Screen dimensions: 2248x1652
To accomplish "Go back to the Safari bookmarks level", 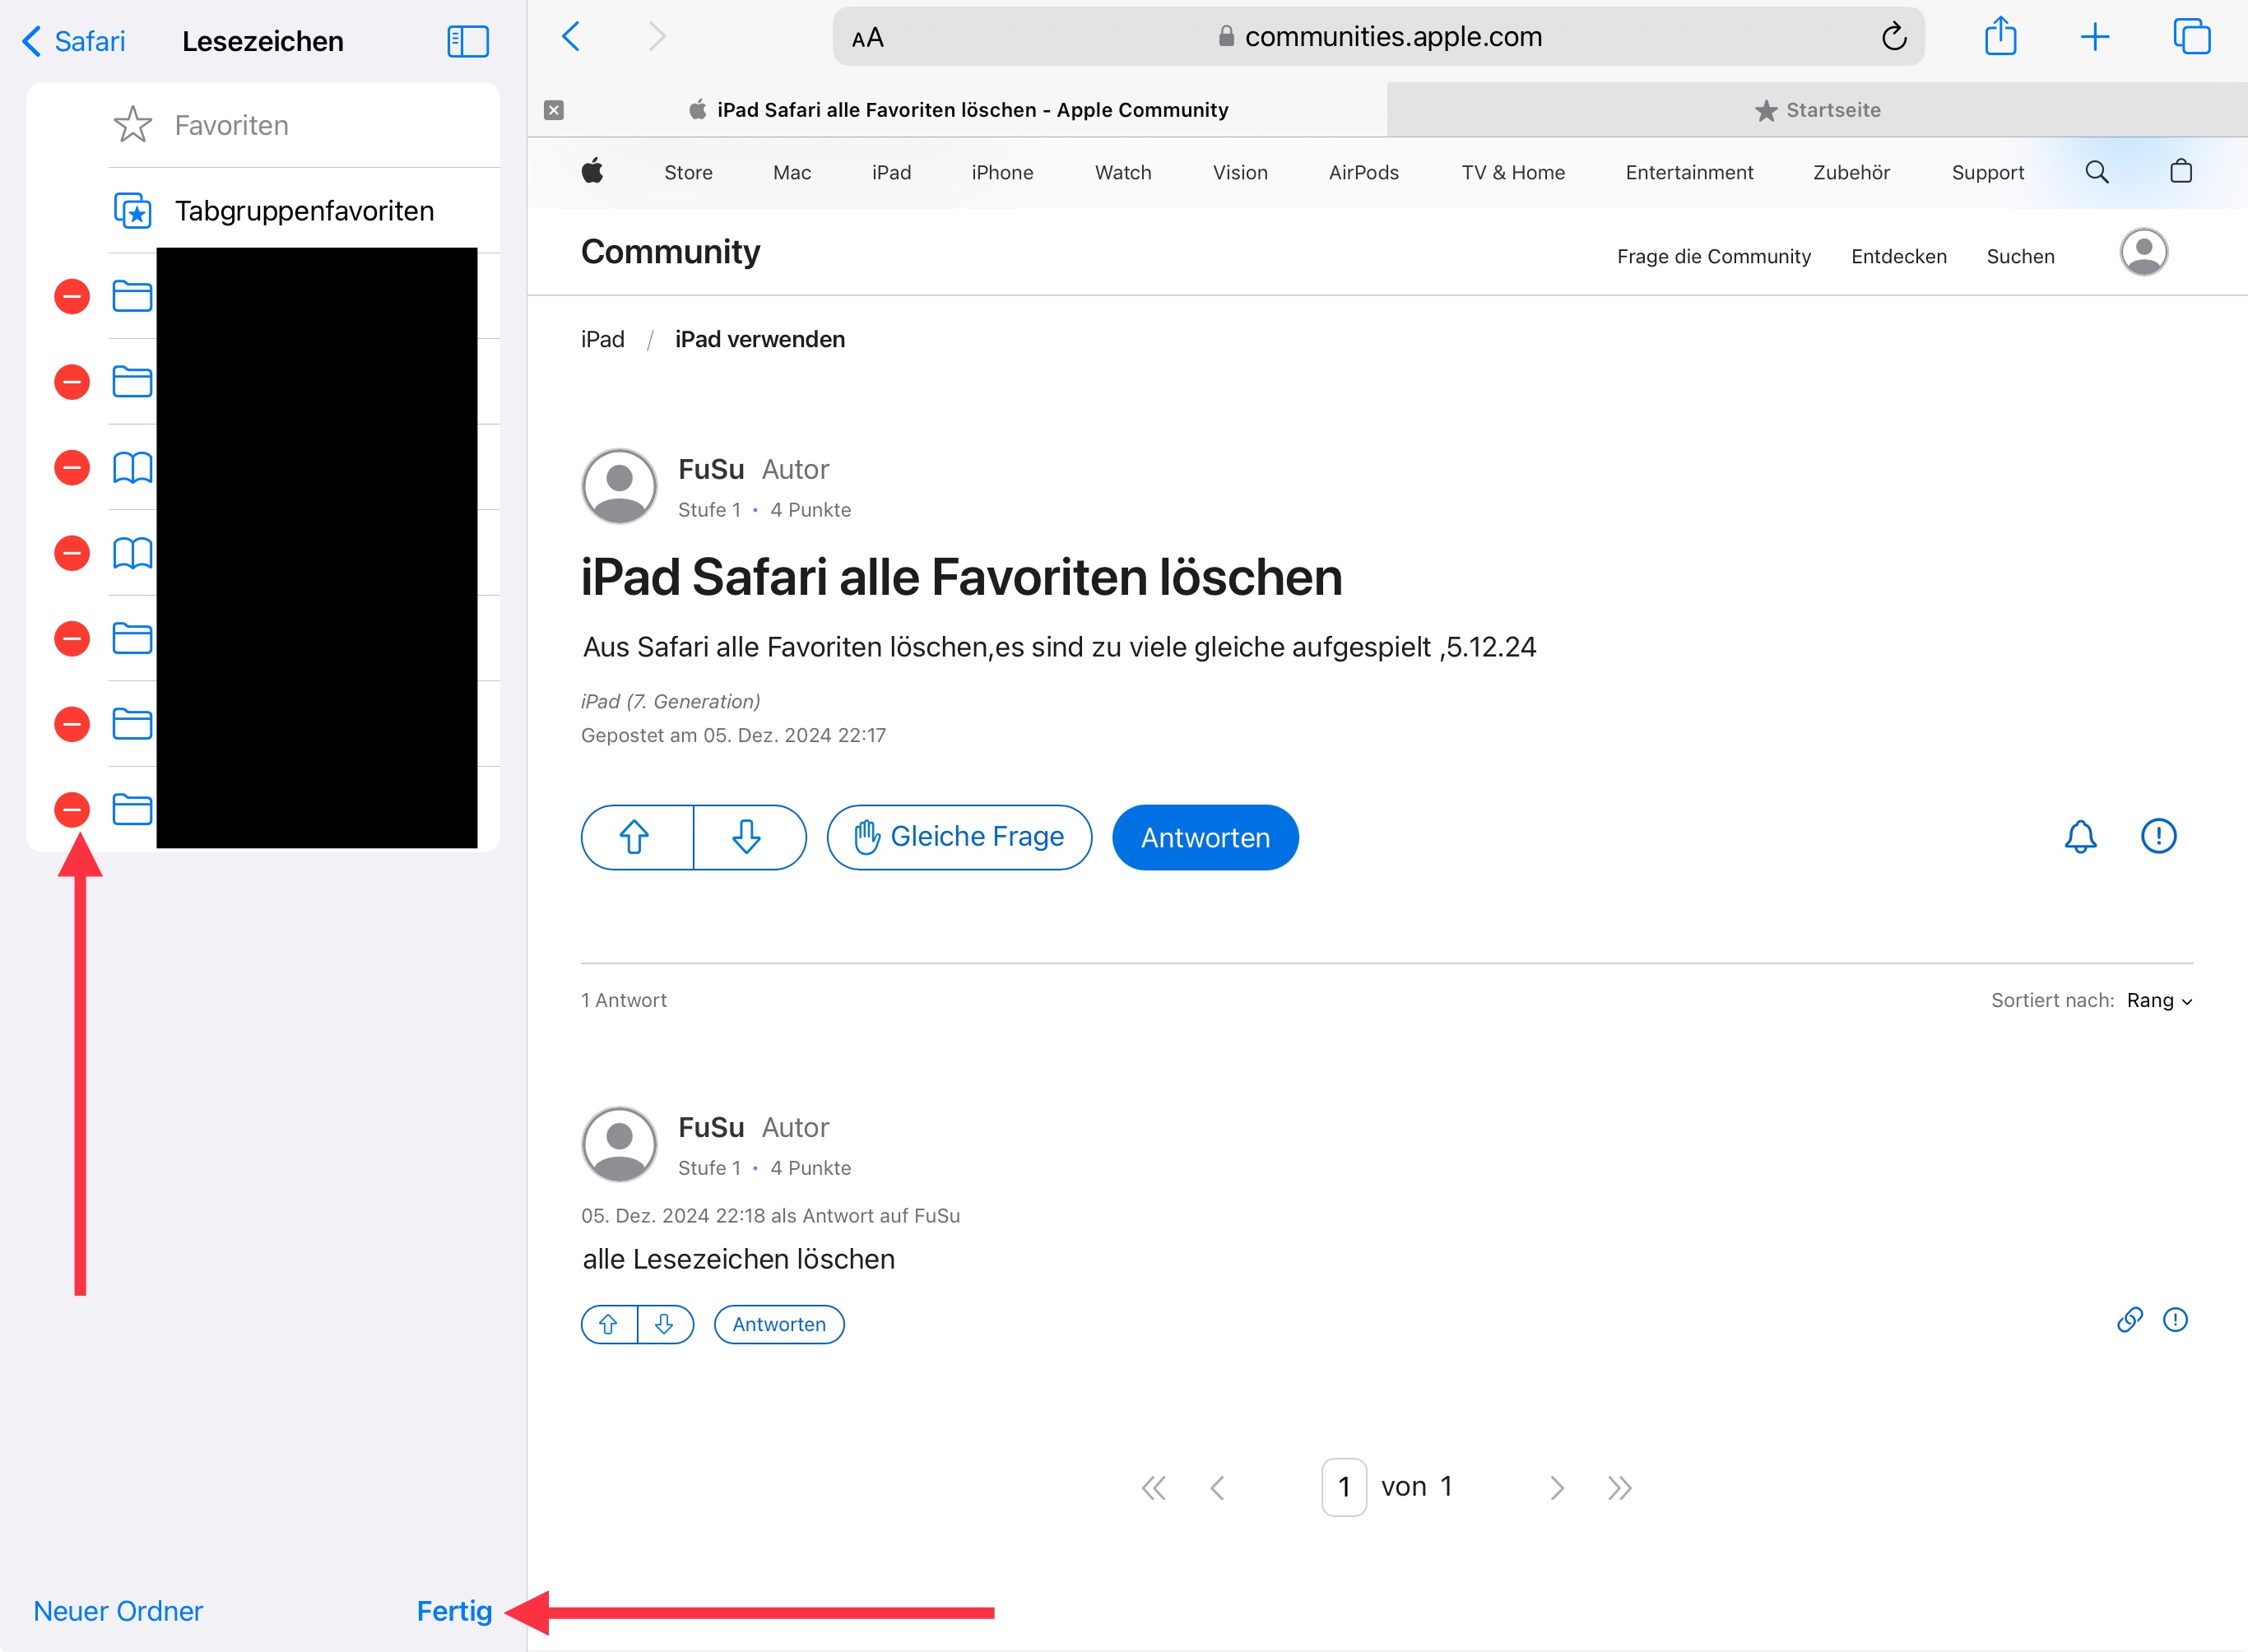I will point(74,41).
